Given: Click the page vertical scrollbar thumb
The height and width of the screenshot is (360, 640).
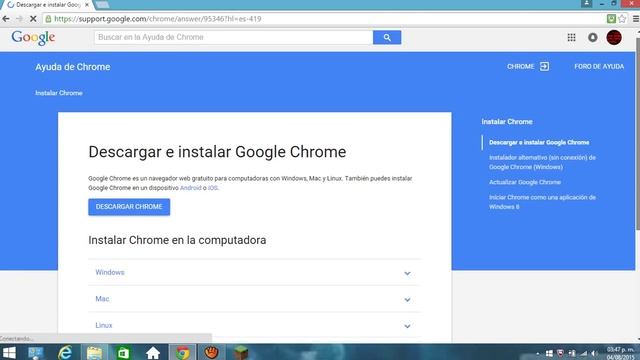Looking at the screenshot, I should coord(637,135).
